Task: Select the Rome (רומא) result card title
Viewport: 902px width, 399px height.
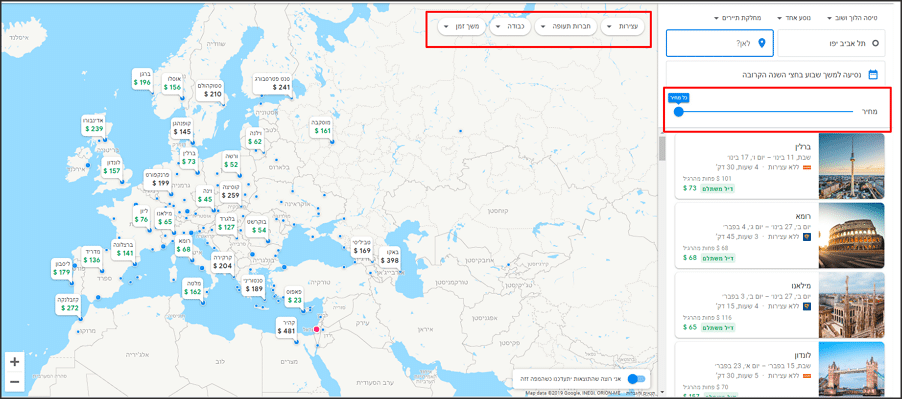Action: [x=802, y=216]
